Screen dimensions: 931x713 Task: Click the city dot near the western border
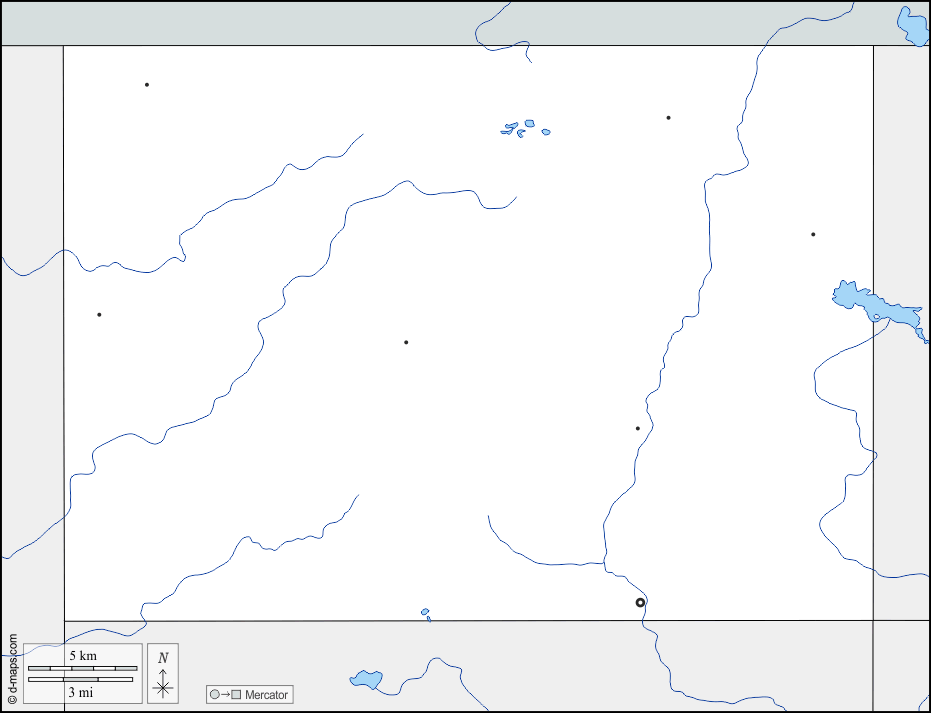(x=99, y=314)
